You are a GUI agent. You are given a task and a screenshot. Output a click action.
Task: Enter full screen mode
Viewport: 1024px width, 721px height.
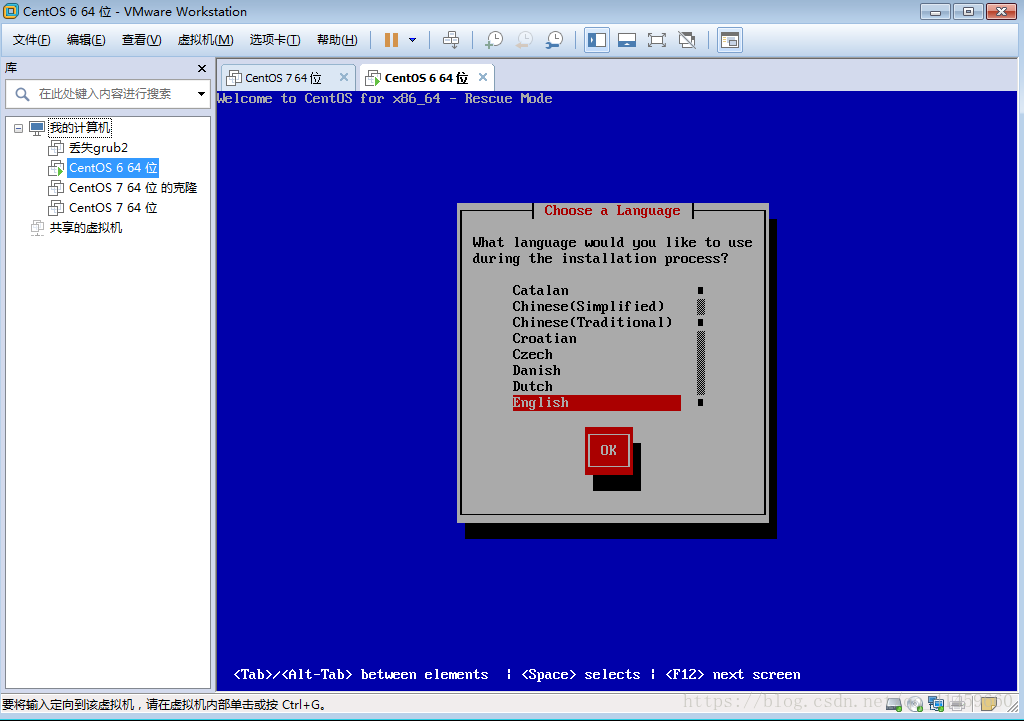tap(657, 40)
